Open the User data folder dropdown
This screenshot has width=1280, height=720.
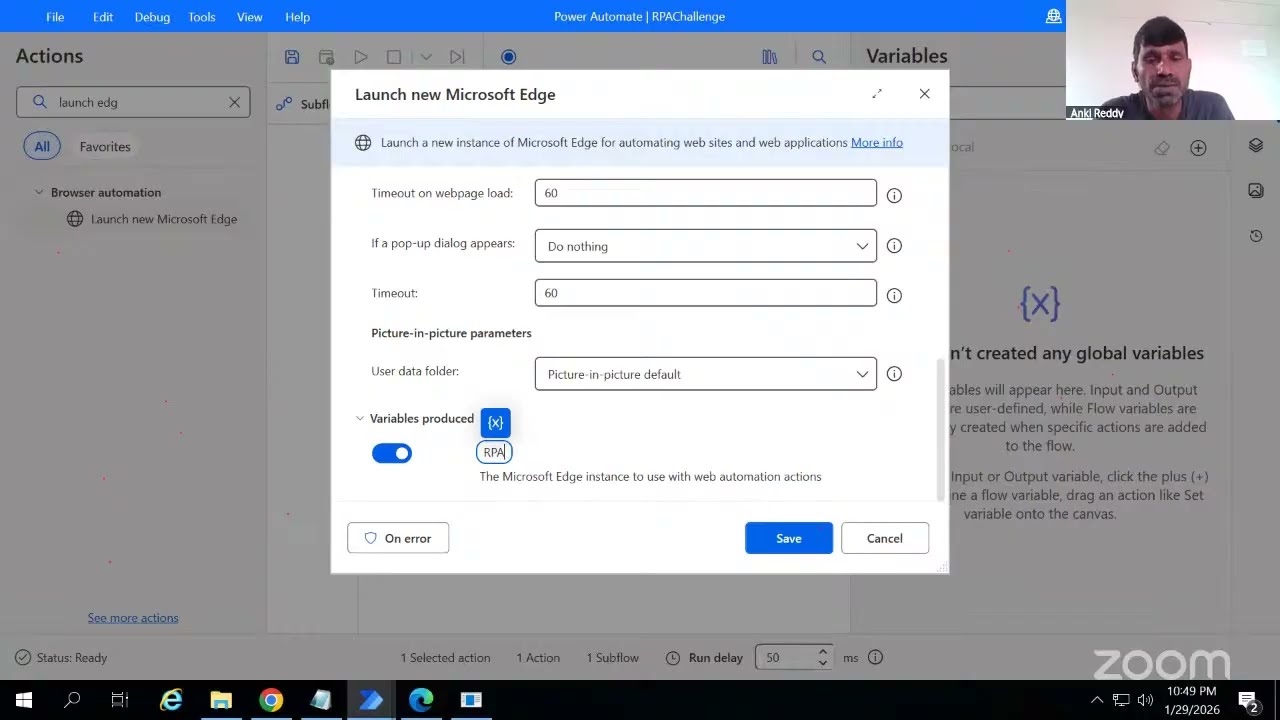tap(705, 374)
